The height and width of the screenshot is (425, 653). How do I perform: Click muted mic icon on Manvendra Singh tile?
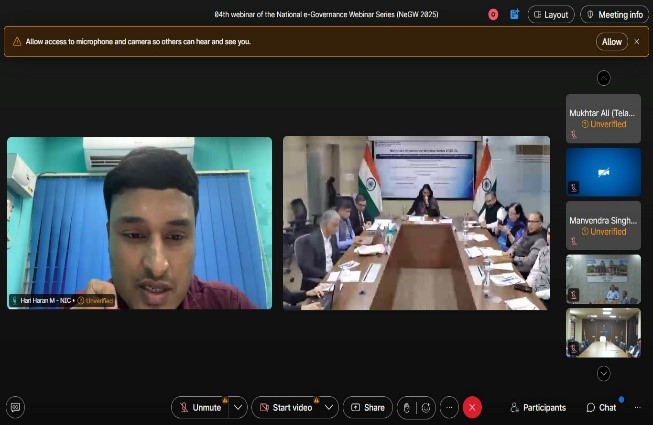[574, 241]
